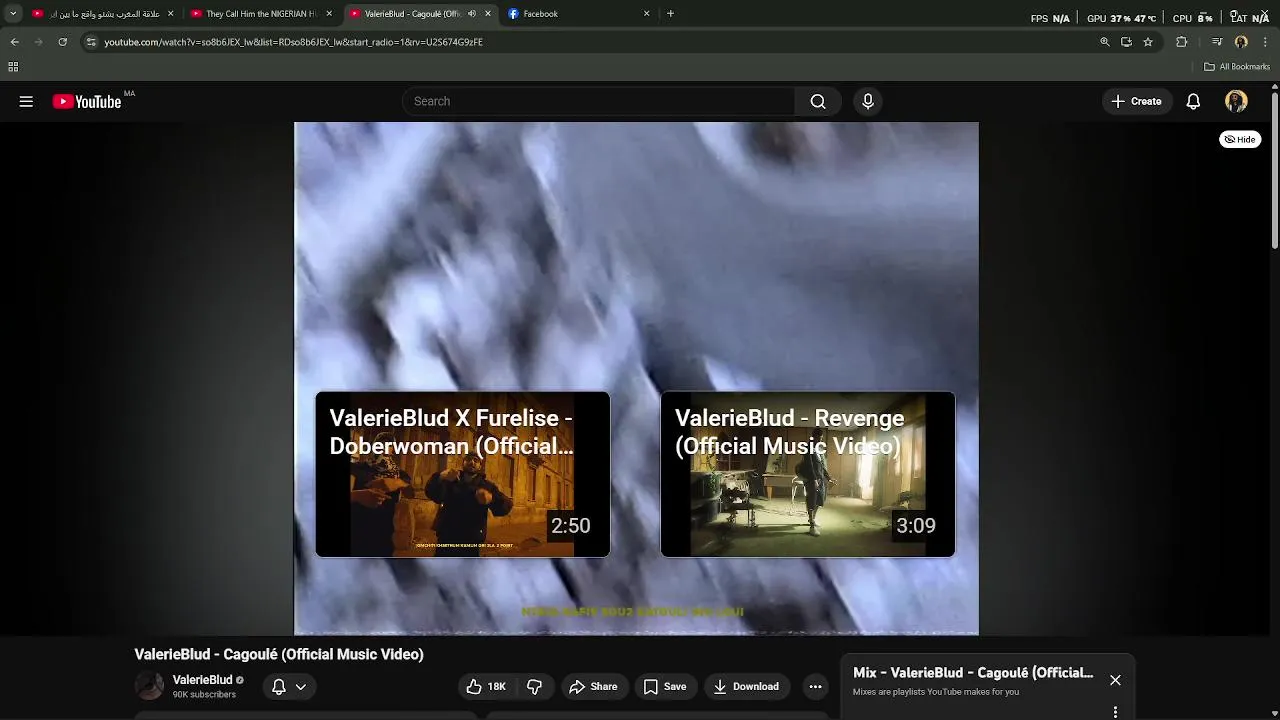Image resolution: width=1280 pixels, height=720 pixels.
Task: Open All Bookmarks folder
Action: tap(1237, 67)
